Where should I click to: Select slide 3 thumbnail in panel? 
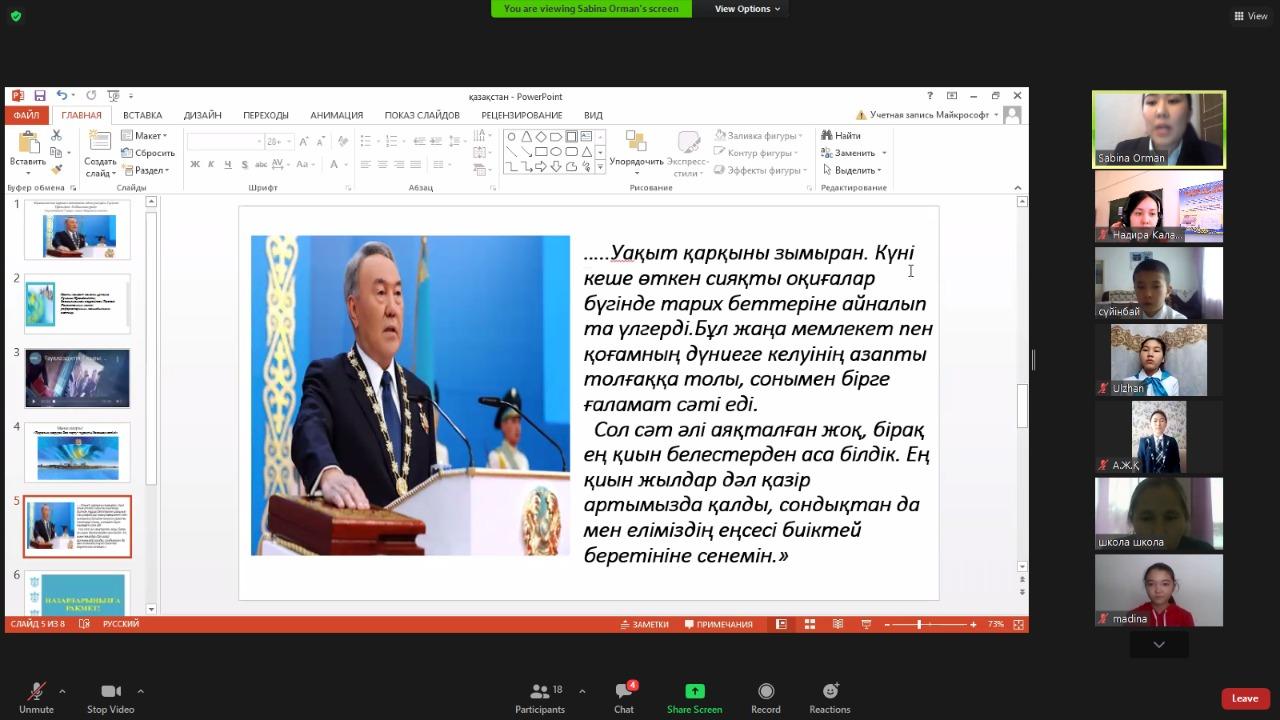(77, 378)
